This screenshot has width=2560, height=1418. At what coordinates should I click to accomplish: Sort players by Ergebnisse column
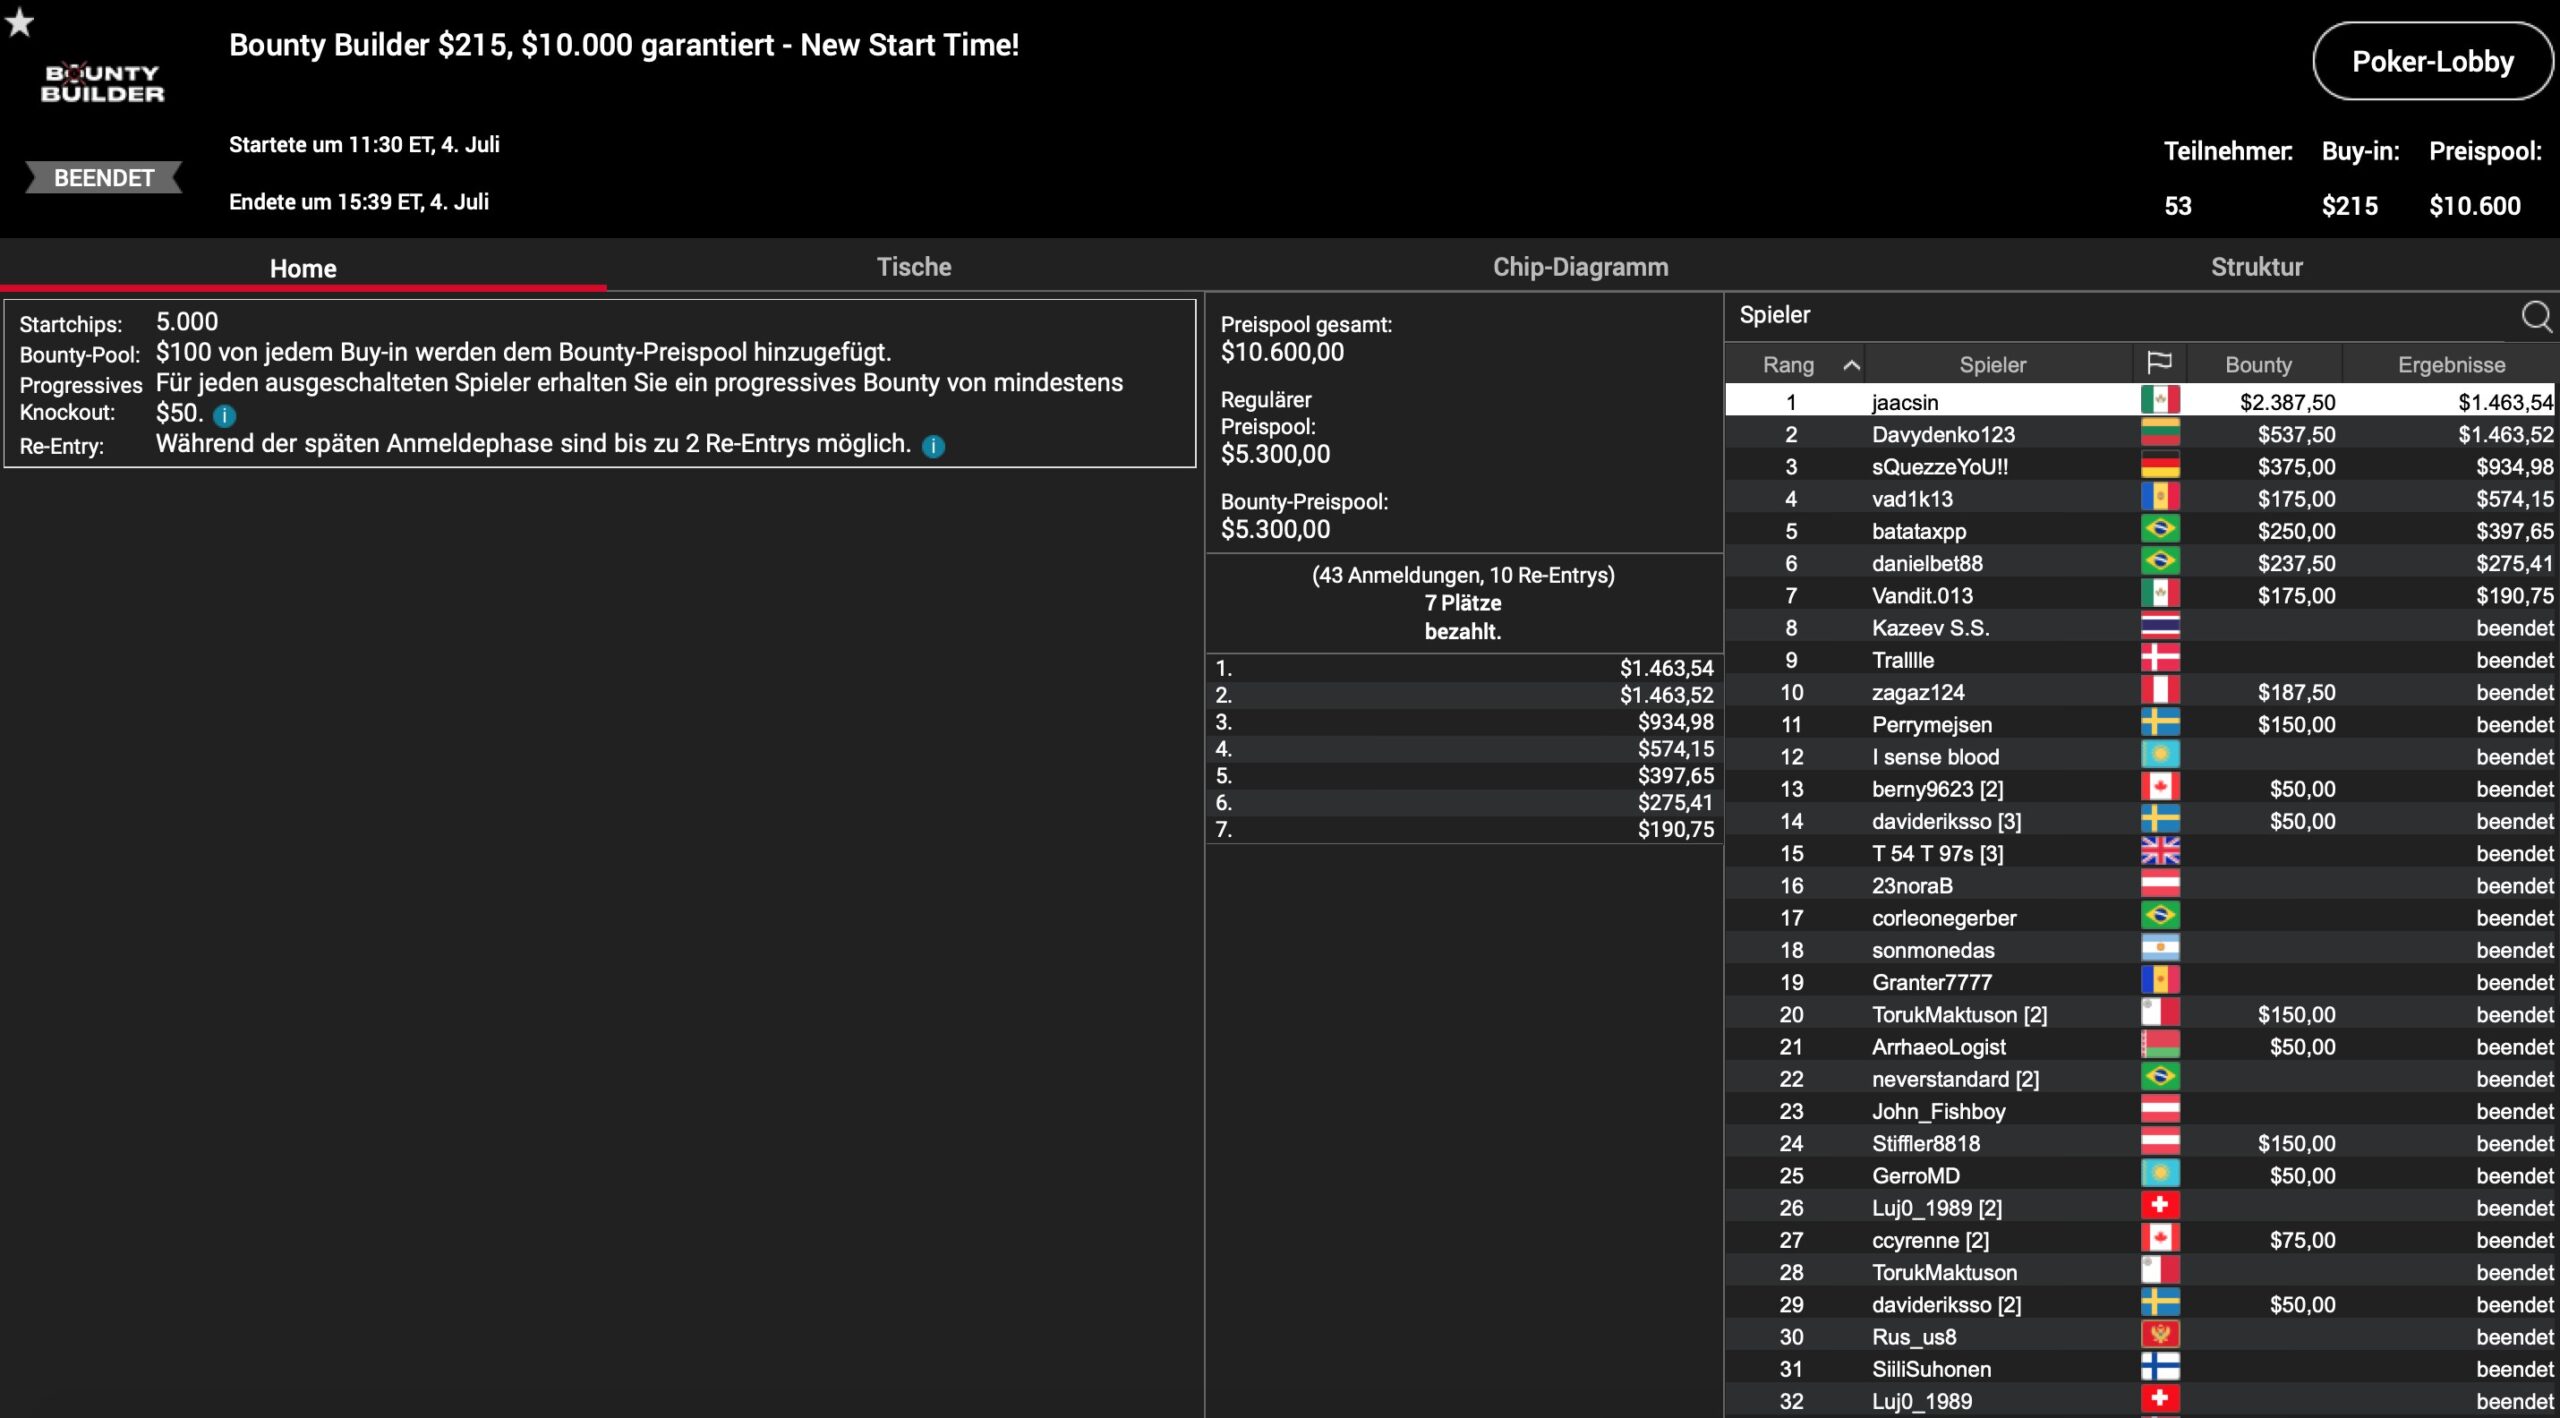2451,365
